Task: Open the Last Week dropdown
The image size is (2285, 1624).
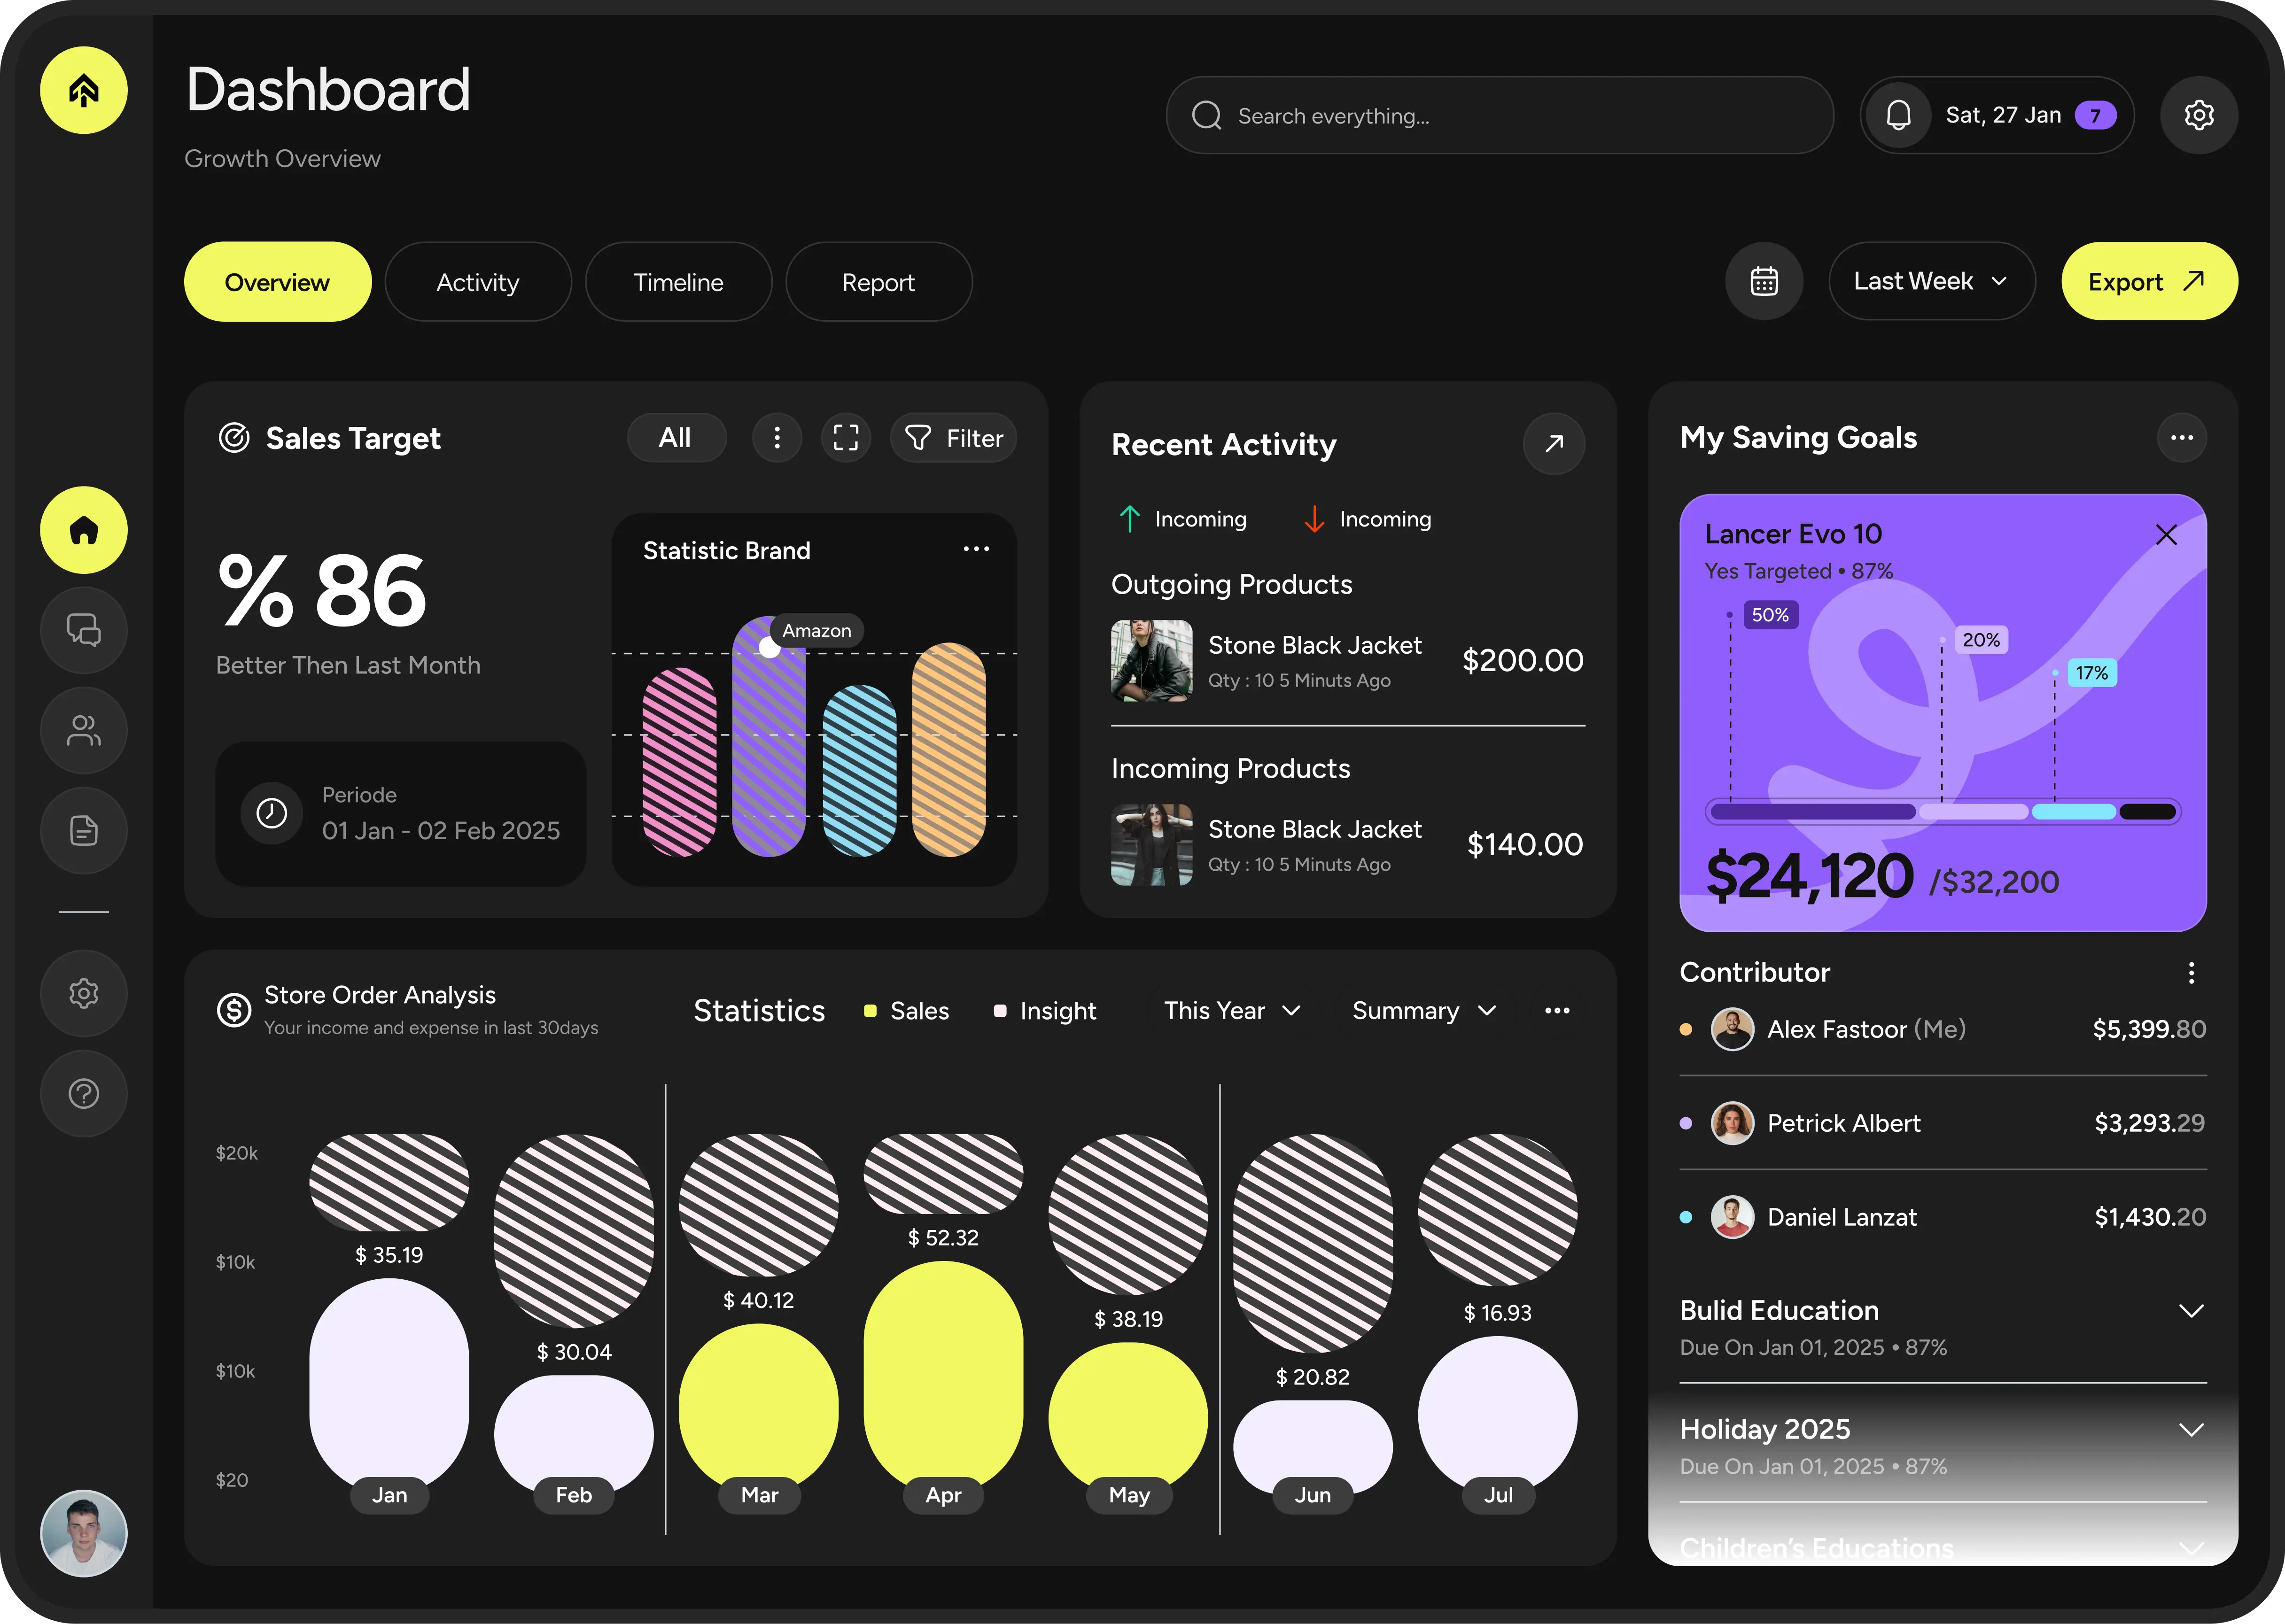Action: 1930,281
